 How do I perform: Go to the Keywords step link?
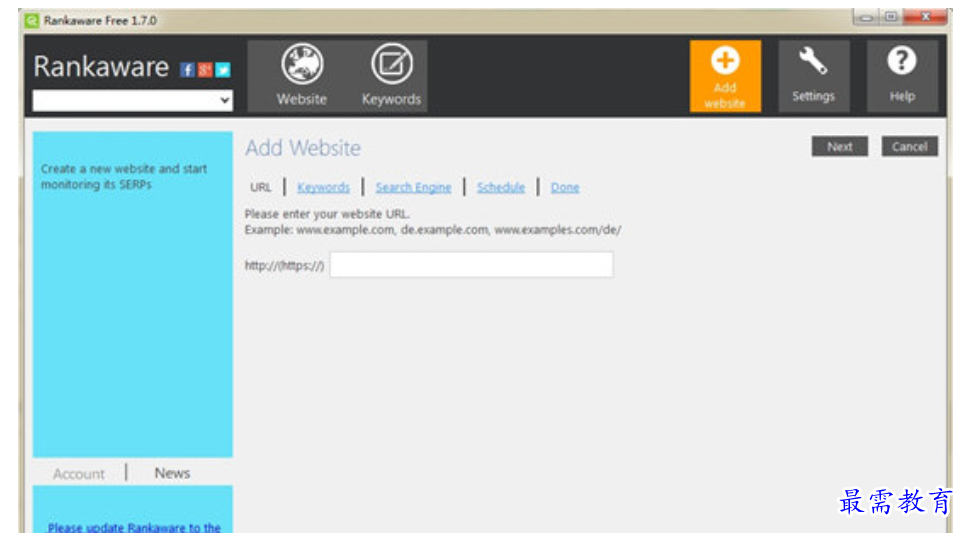tap(324, 187)
